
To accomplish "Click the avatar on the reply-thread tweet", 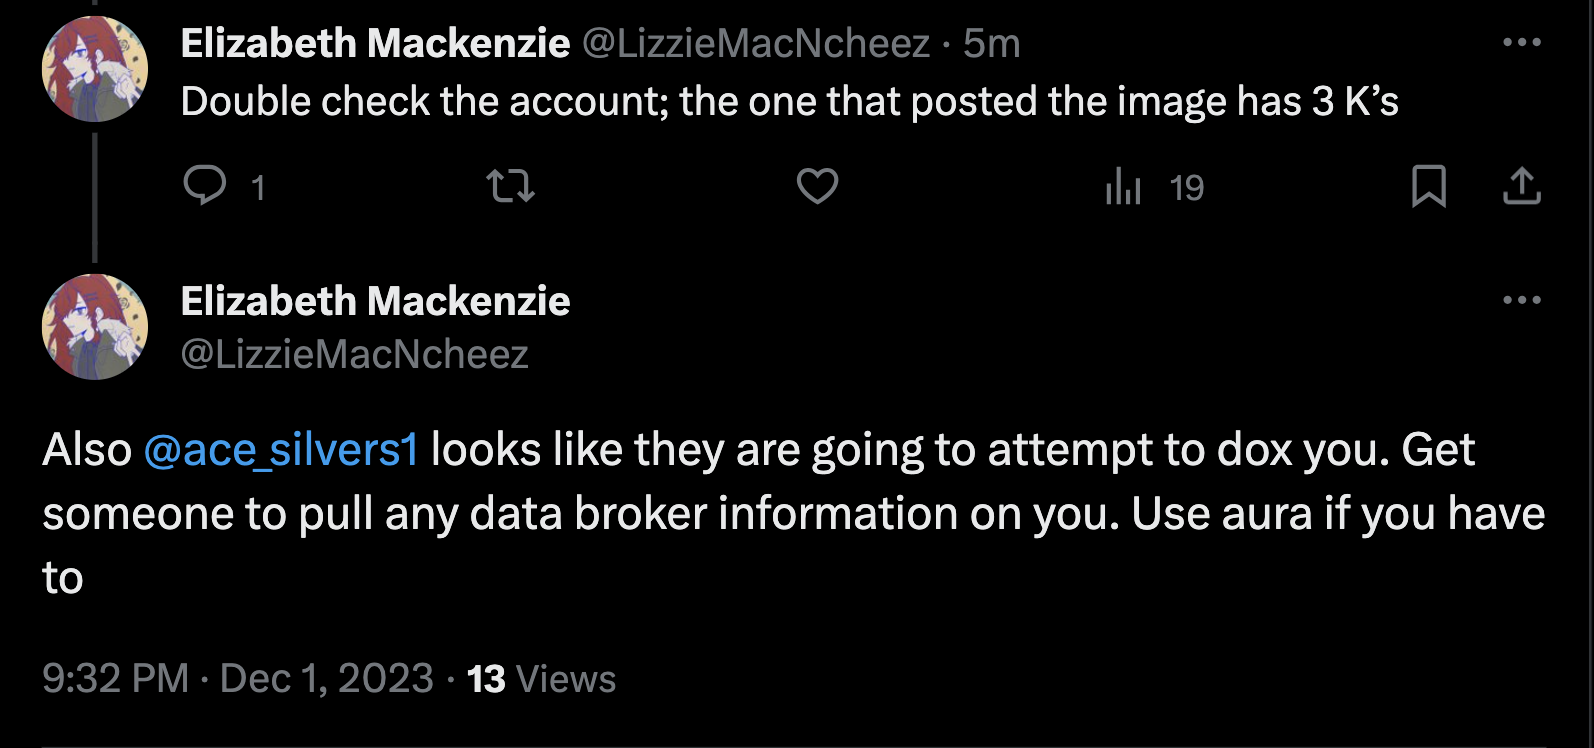I will 95,69.
